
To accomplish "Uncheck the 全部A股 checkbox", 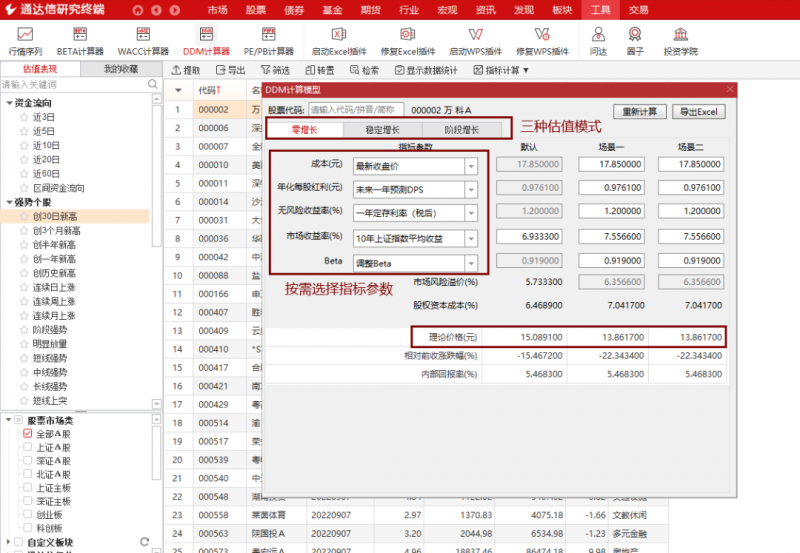I will tap(28, 434).
